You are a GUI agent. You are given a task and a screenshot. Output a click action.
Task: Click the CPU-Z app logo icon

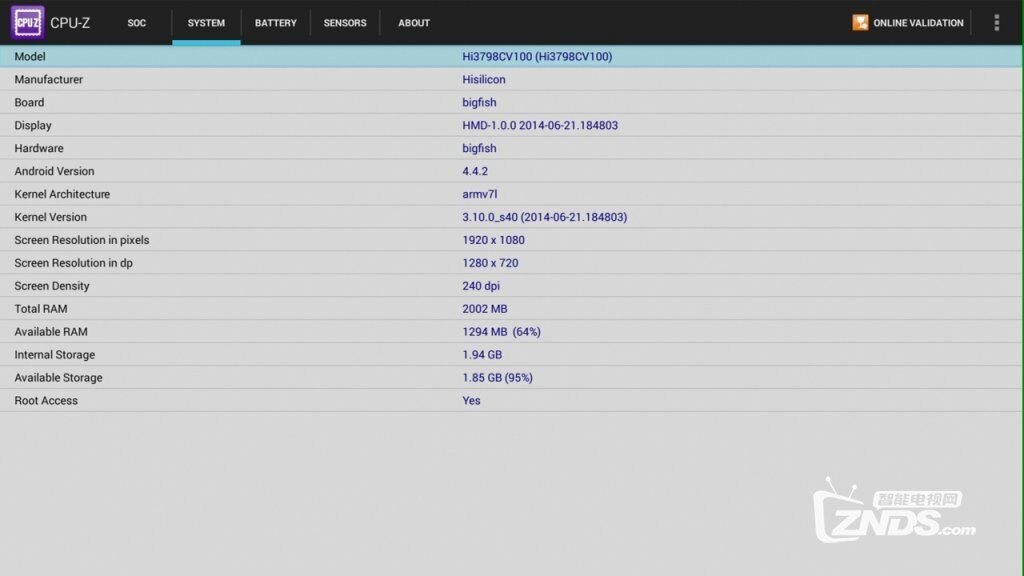(x=28, y=22)
